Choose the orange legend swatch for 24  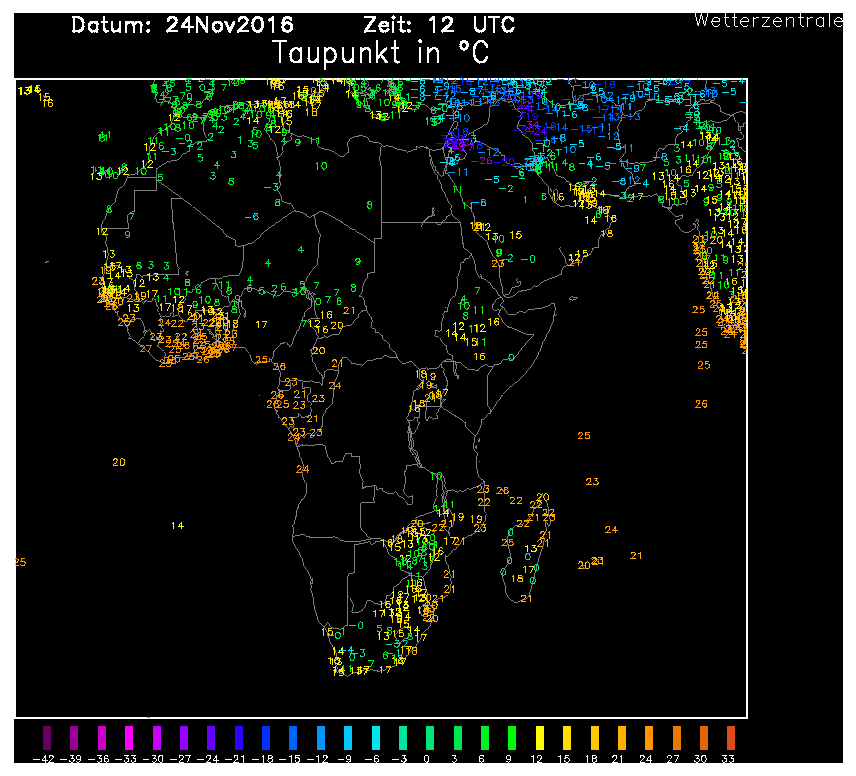(x=649, y=739)
